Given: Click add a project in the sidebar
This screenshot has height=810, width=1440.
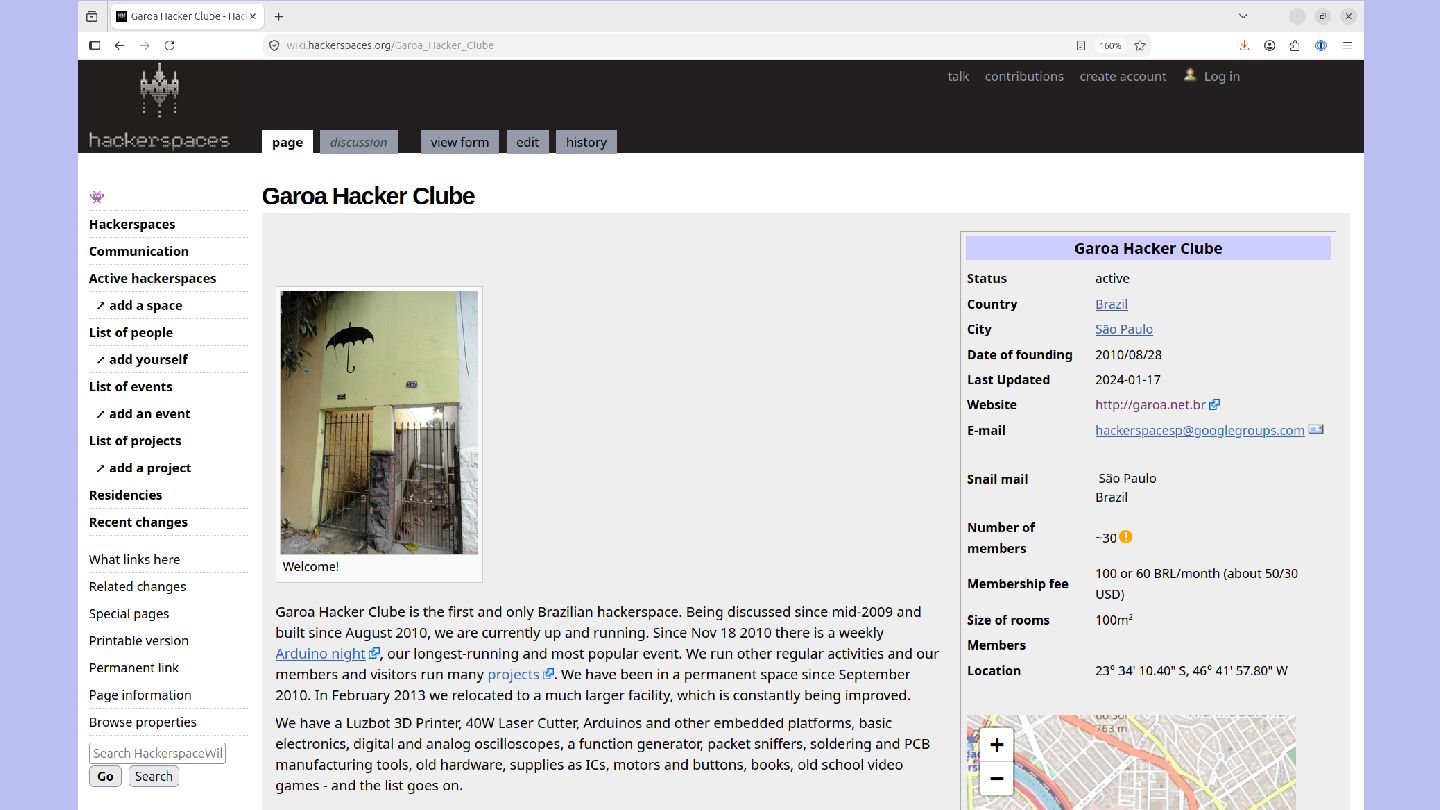Looking at the screenshot, I should click(x=150, y=467).
